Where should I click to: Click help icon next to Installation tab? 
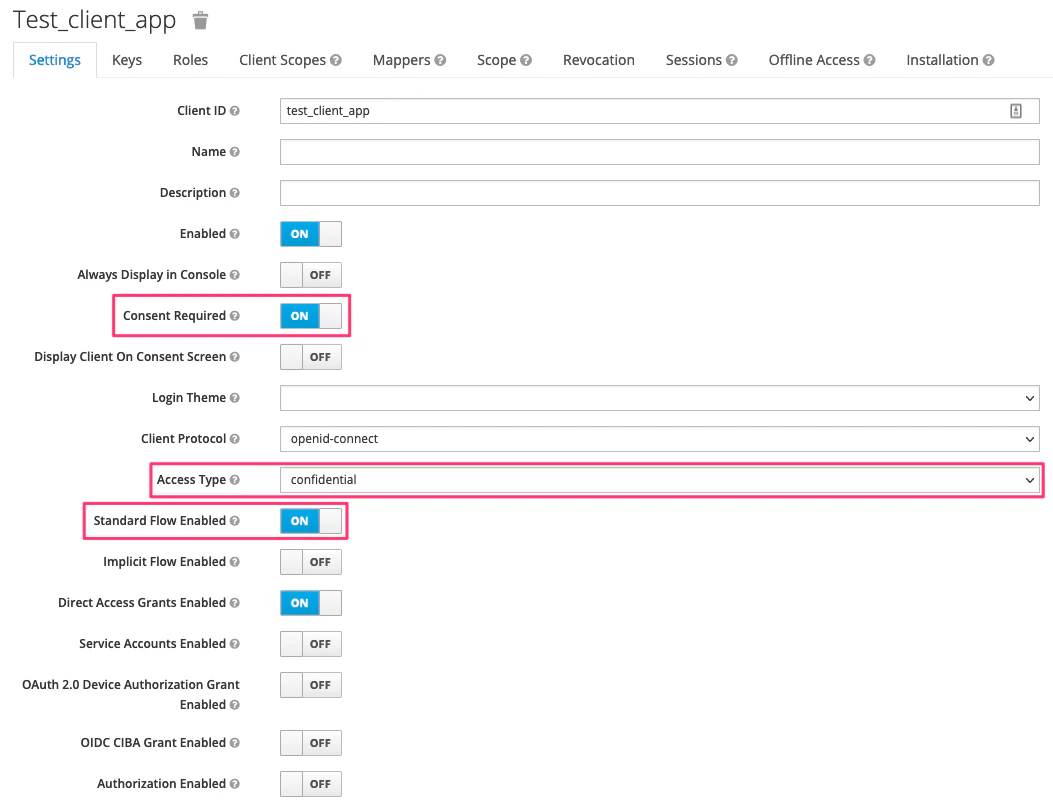pyautogui.click(x=988, y=60)
